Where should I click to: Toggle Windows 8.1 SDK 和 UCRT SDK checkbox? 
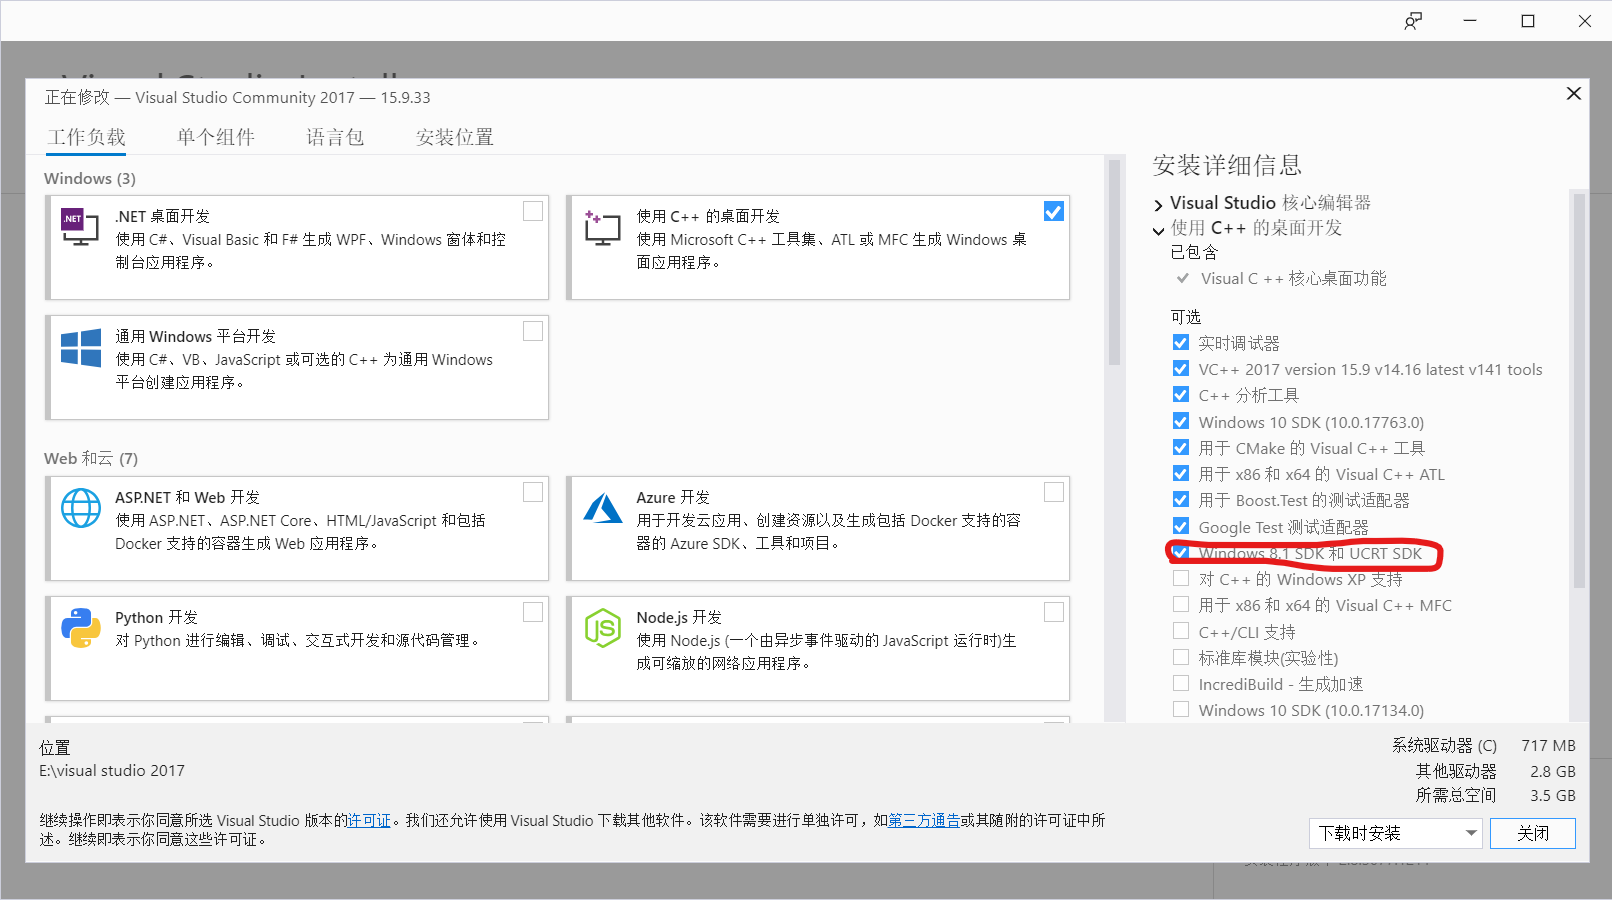pyautogui.click(x=1181, y=552)
